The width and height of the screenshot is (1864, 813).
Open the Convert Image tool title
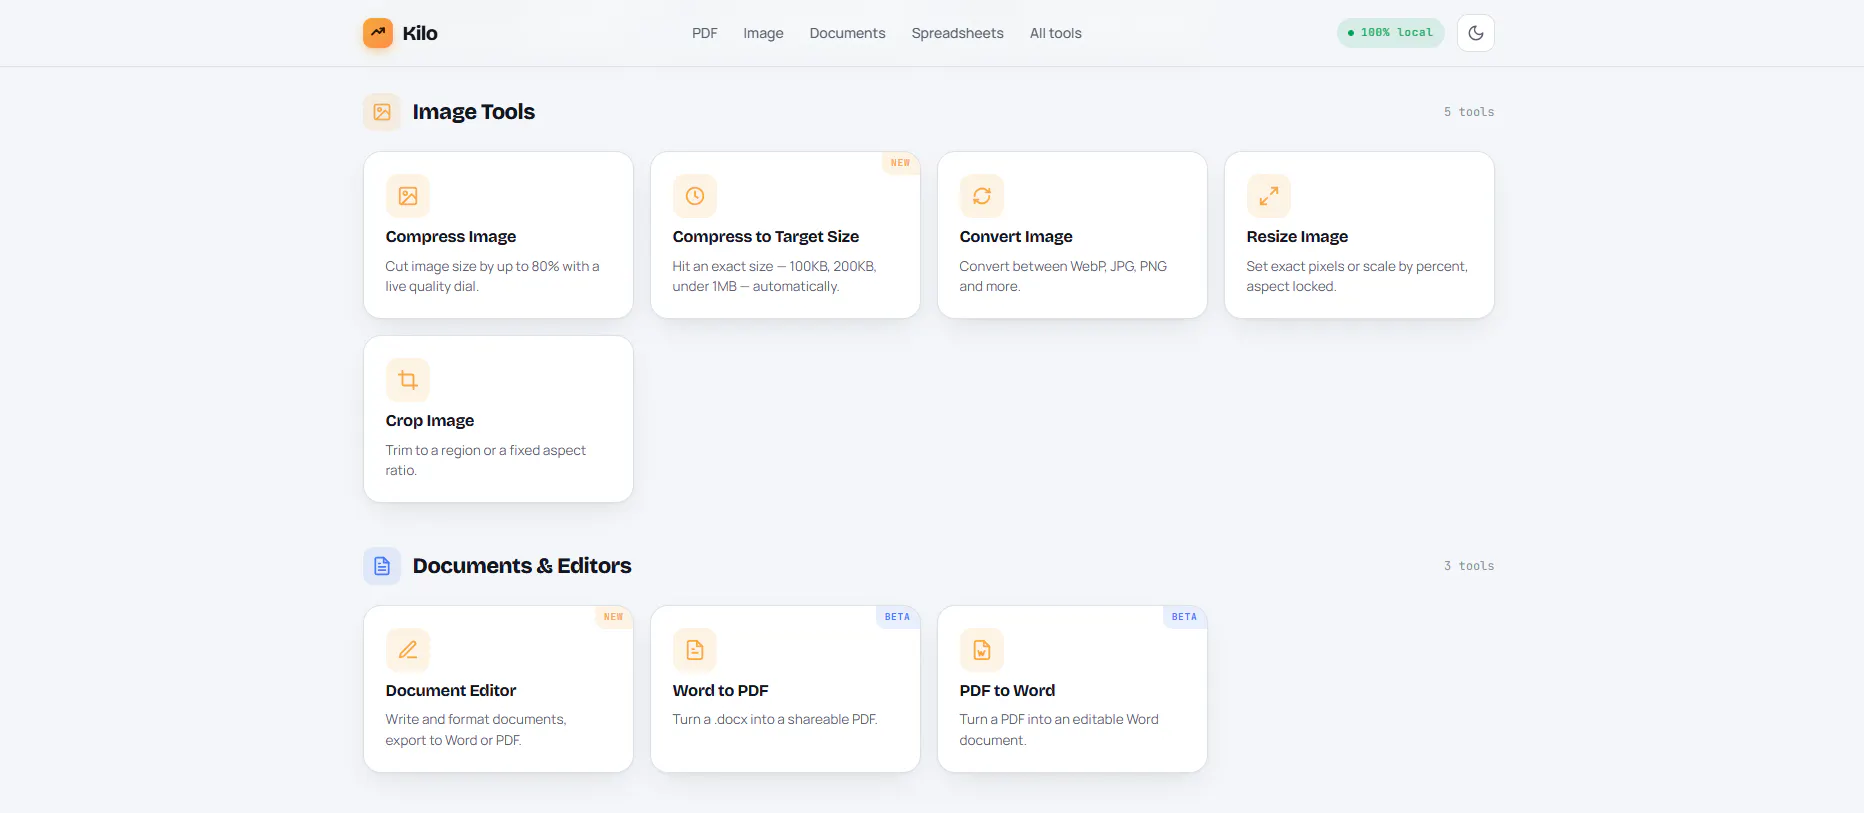[1016, 237]
